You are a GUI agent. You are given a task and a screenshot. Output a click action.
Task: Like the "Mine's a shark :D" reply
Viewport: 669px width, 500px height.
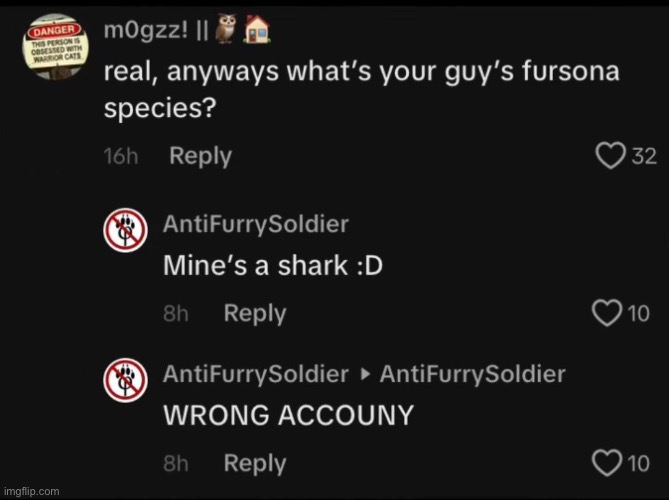[x=607, y=313]
